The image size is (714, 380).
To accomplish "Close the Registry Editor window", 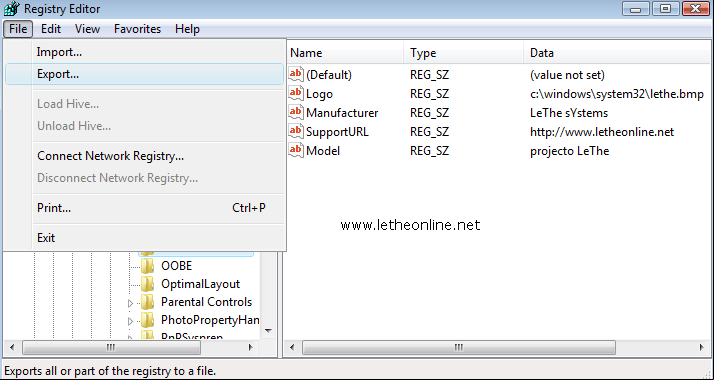I will coord(695,9).
